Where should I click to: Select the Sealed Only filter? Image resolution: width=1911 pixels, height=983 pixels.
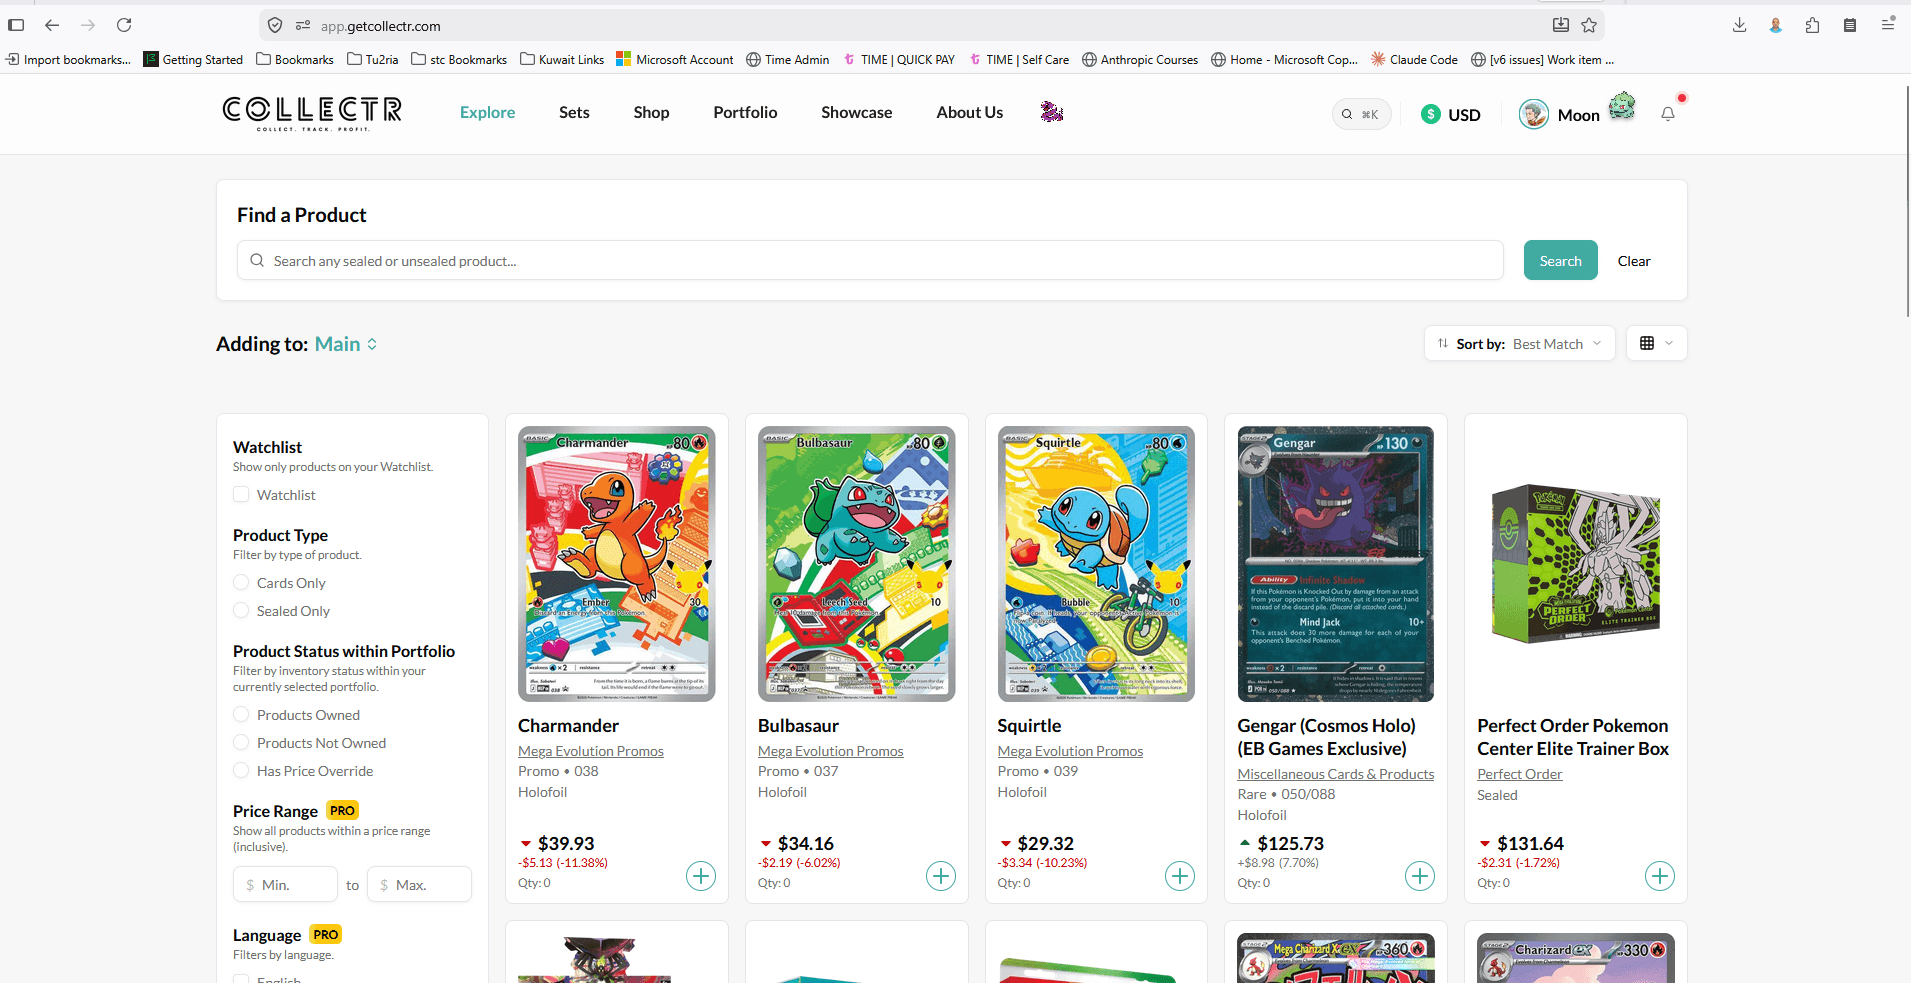pyautogui.click(x=241, y=610)
